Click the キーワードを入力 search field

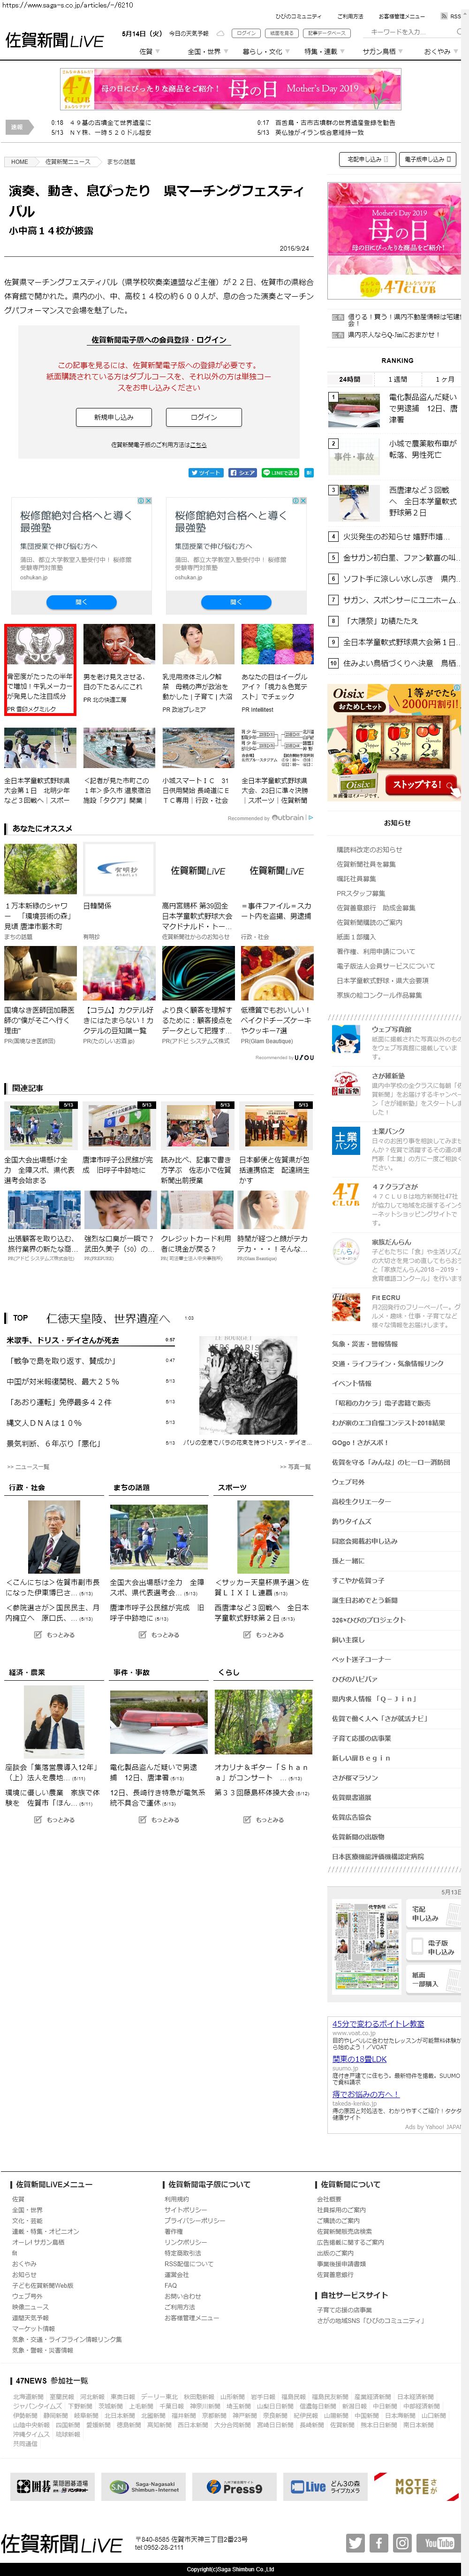[410, 32]
